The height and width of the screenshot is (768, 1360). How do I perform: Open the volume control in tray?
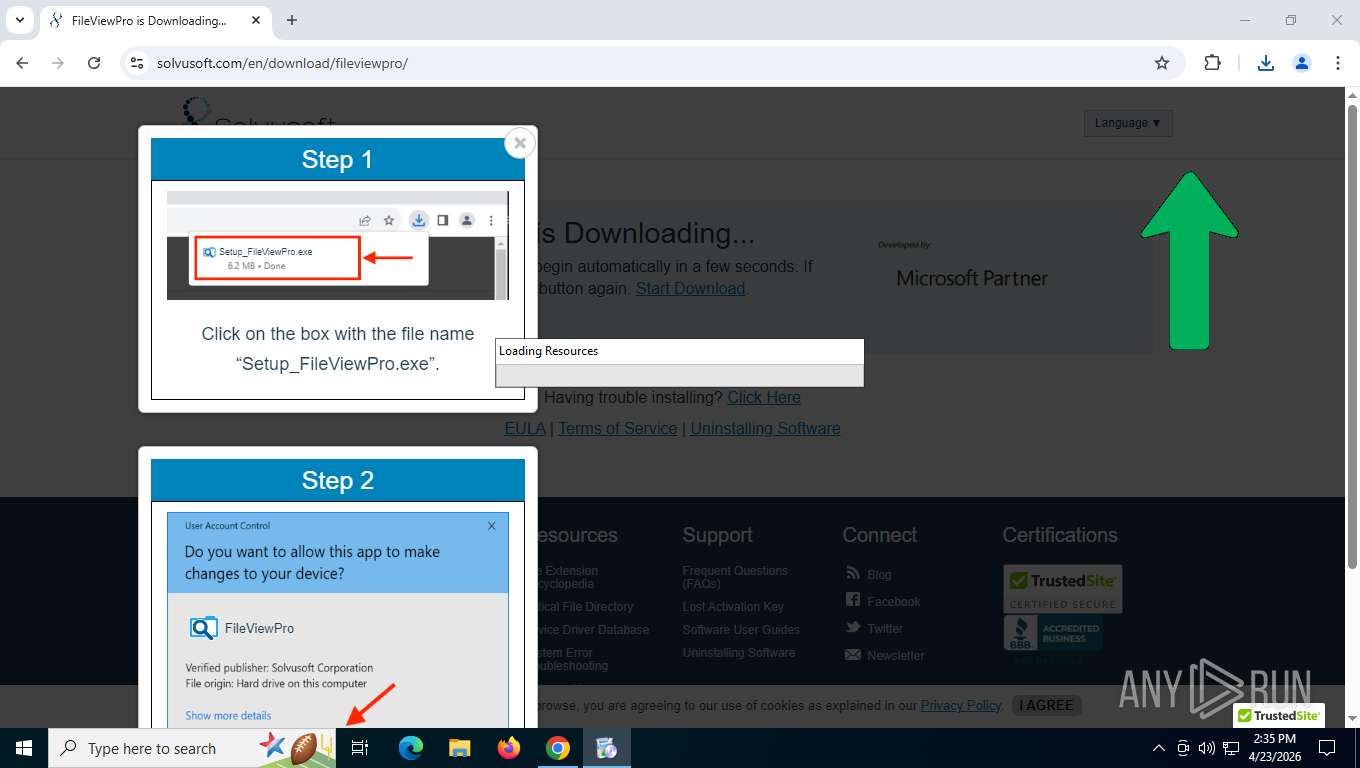click(x=1207, y=748)
